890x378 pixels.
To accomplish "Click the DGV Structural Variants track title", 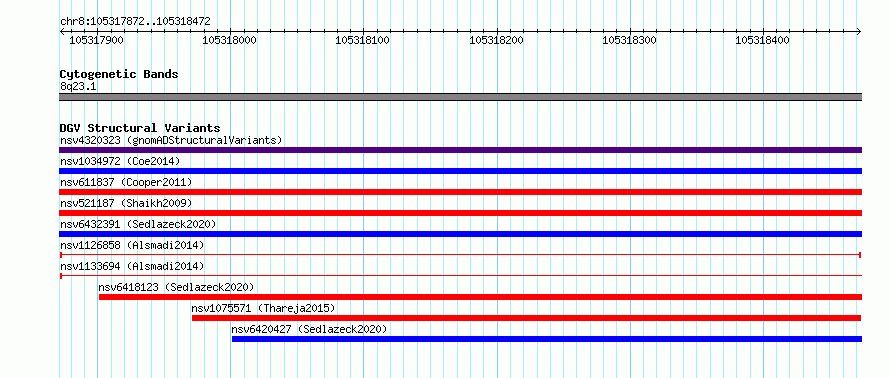I will coord(140,128).
